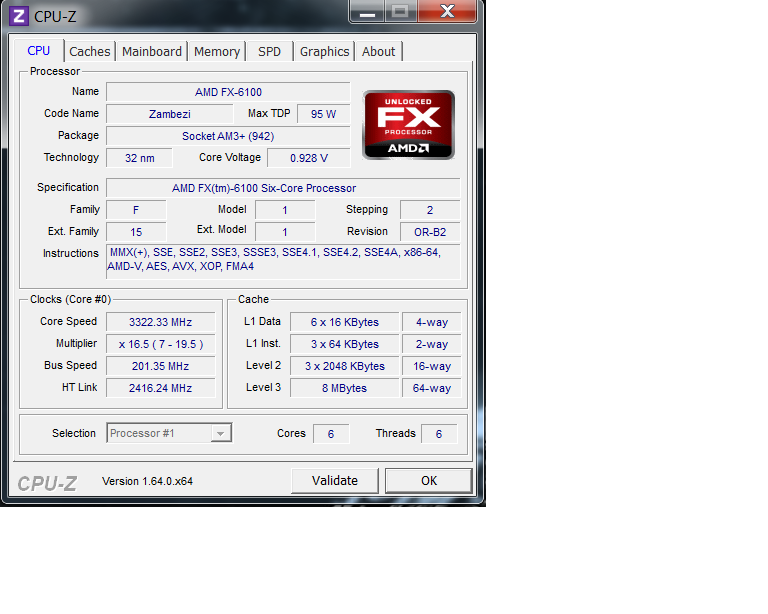Click the Core Voltage value 0.928 V
The image size is (768, 614).
(309, 158)
